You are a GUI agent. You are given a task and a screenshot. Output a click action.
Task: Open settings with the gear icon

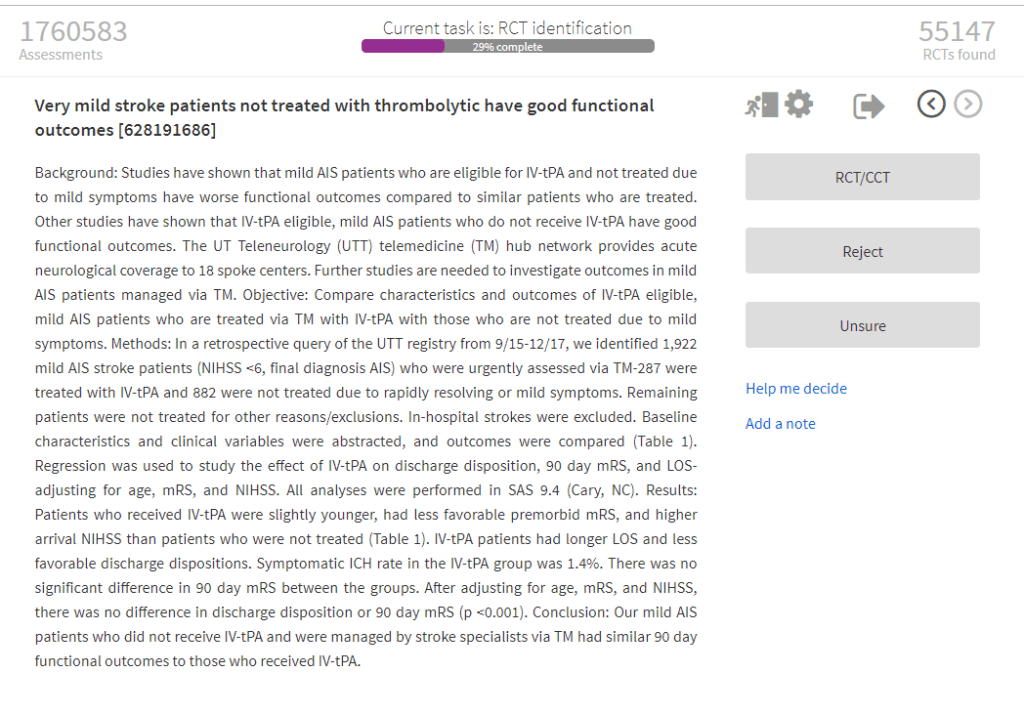tap(798, 104)
